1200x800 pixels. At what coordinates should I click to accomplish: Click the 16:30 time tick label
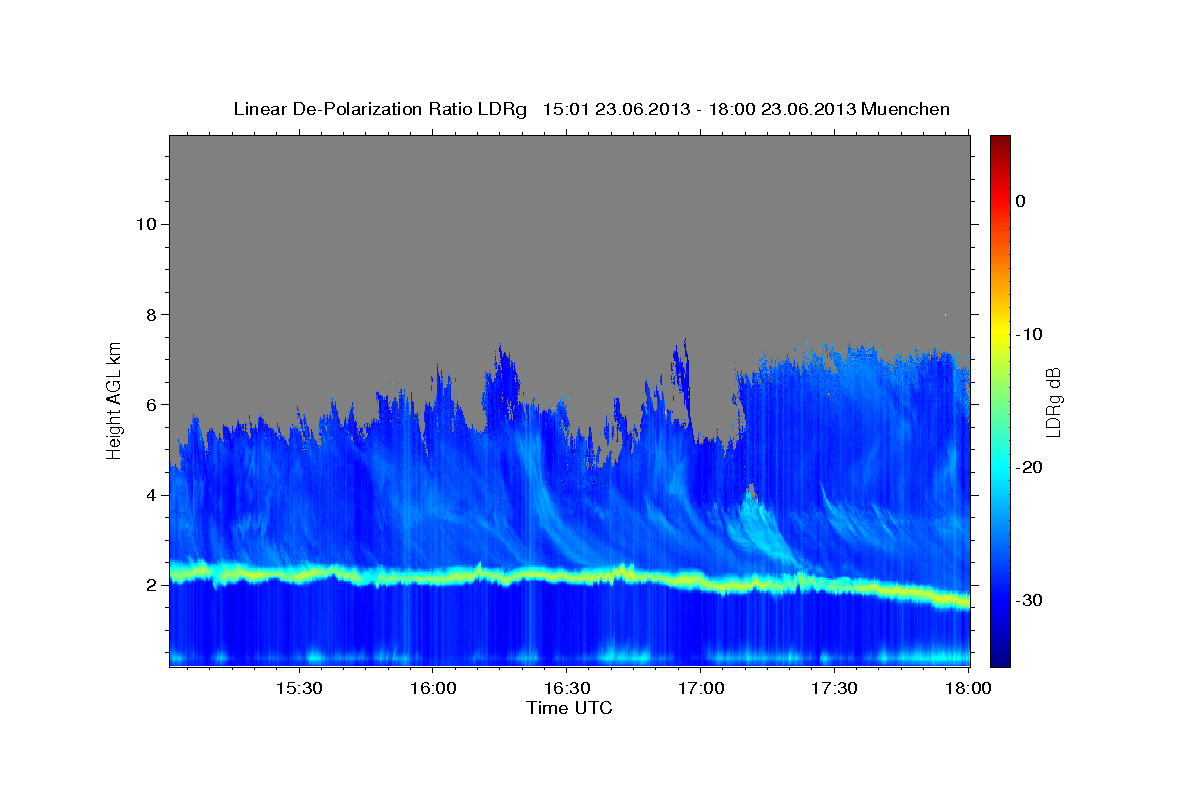pyautogui.click(x=566, y=689)
